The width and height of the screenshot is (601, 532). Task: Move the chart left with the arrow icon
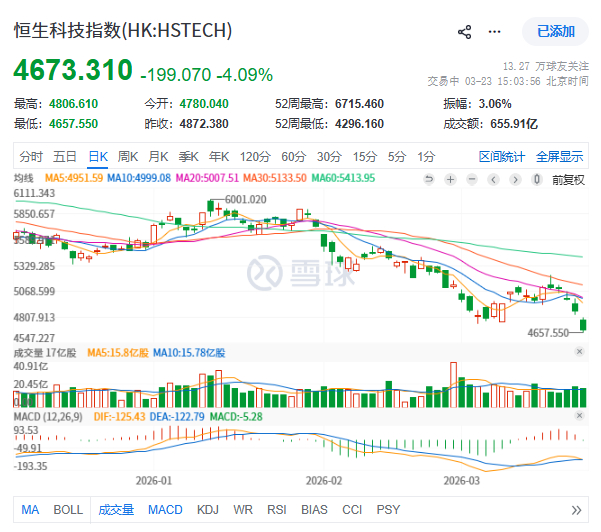point(494,179)
